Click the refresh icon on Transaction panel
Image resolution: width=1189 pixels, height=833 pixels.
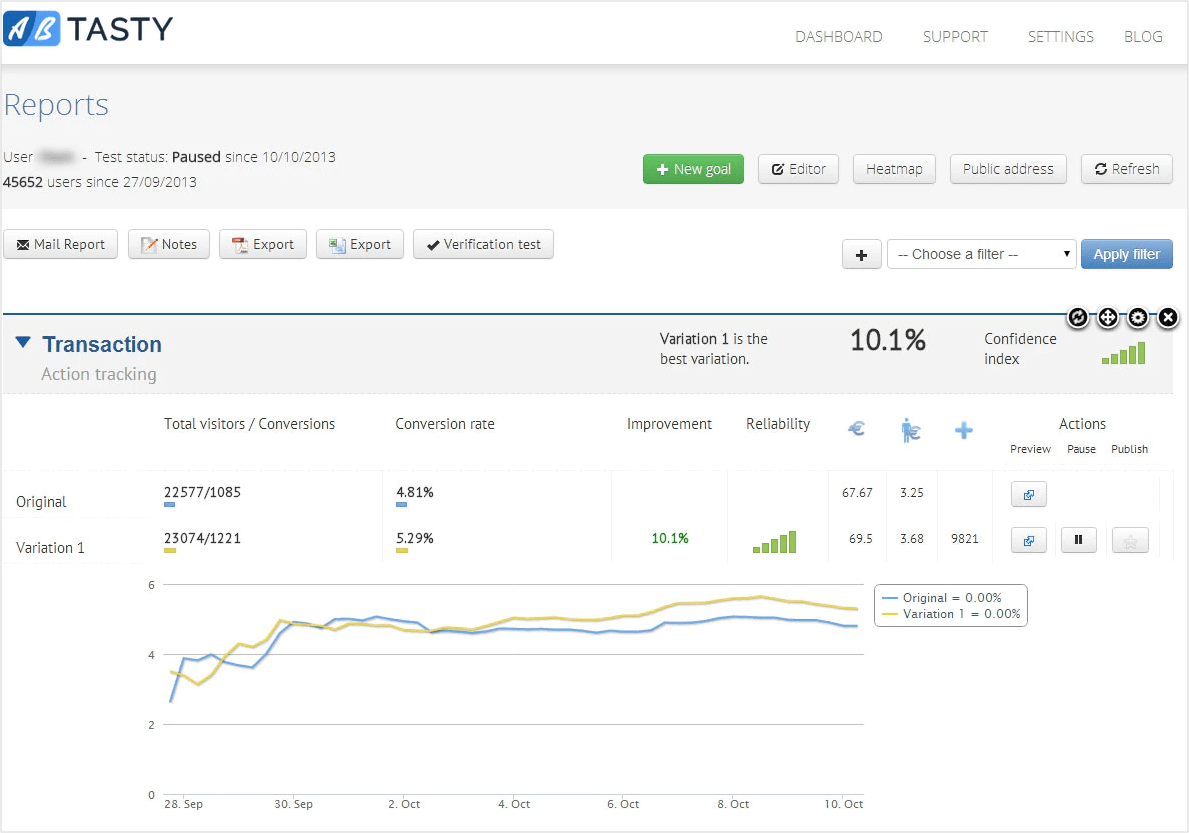coord(1077,318)
